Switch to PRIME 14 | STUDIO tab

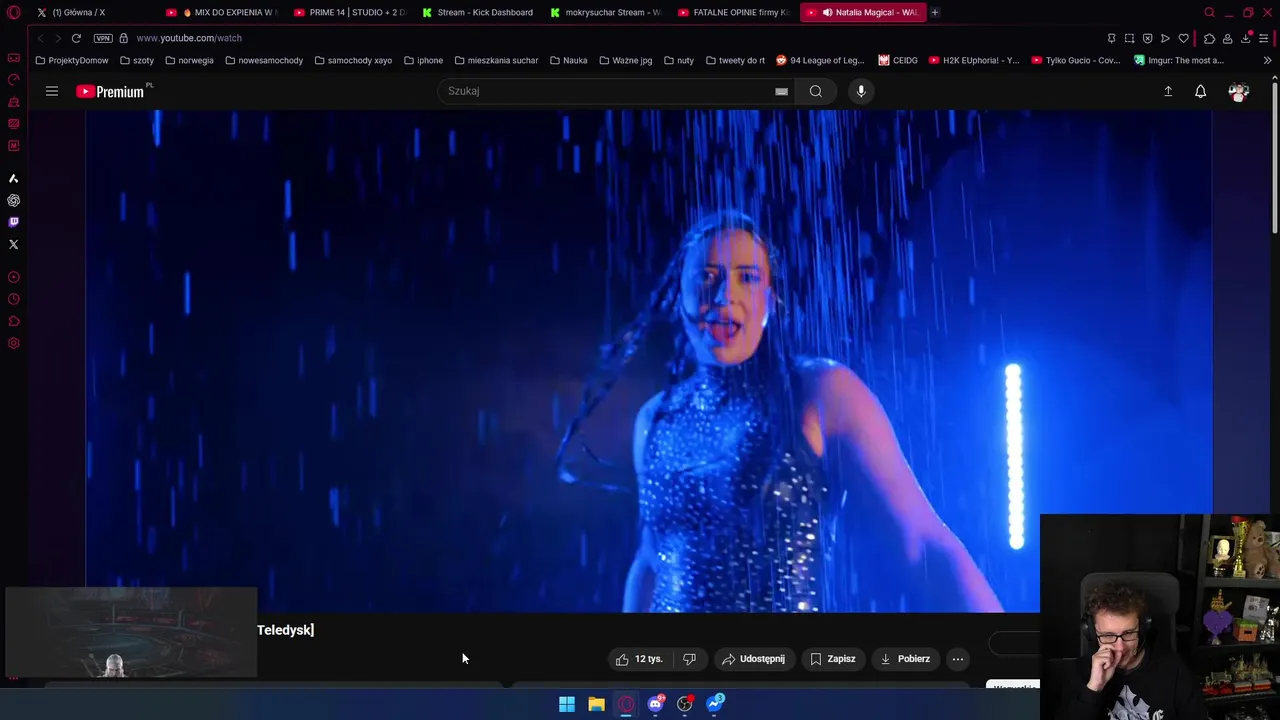click(349, 12)
